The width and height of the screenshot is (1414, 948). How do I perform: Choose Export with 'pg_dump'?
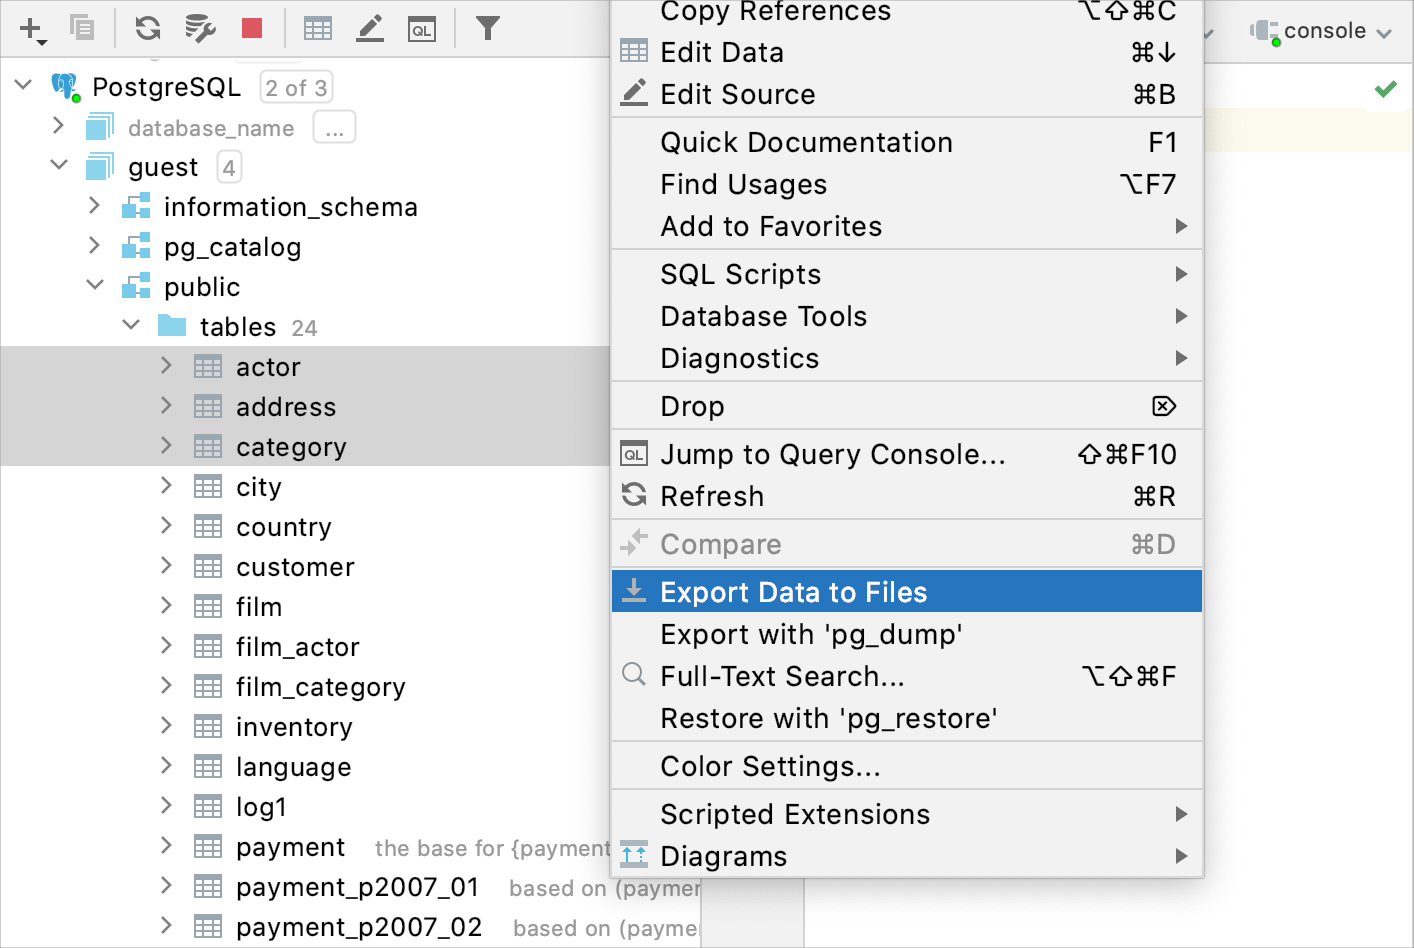pos(811,634)
